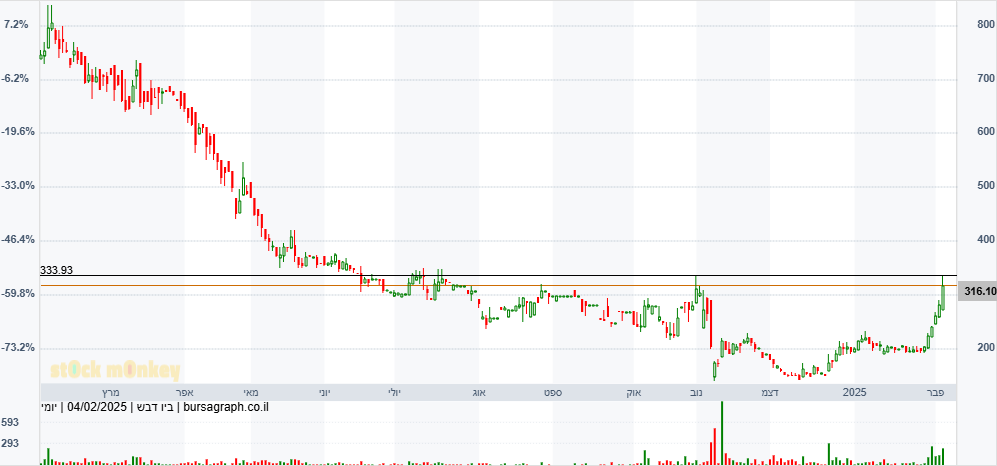Click the current price tag 316.10
The height and width of the screenshot is (466, 997).
tap(977, 292)
